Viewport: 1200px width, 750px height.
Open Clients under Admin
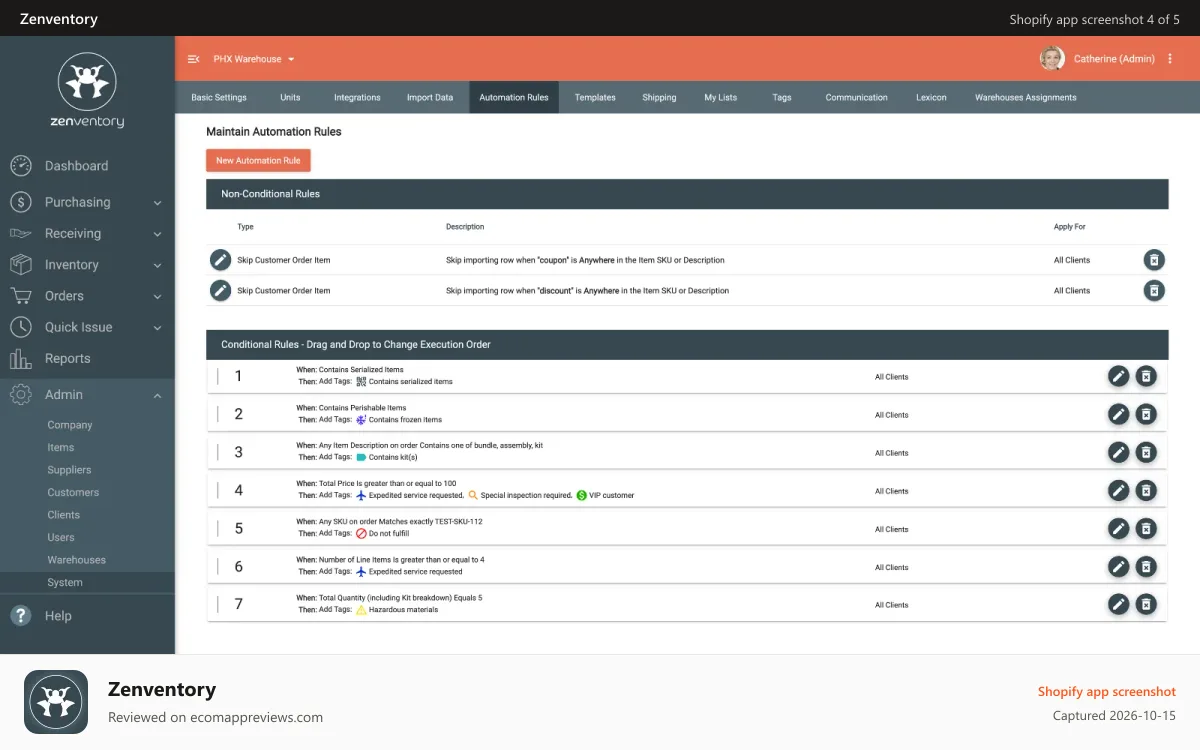(x=64, y=515)
